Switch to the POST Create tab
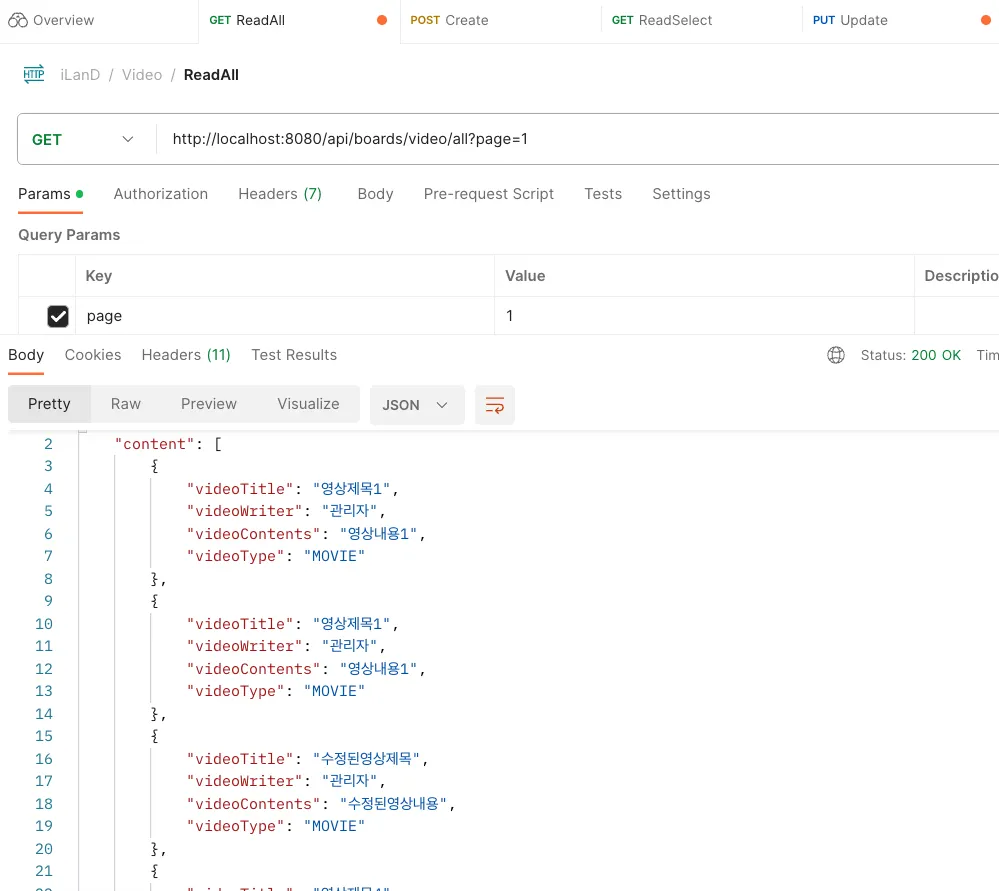The image size is (999, 891). (450, 20)
